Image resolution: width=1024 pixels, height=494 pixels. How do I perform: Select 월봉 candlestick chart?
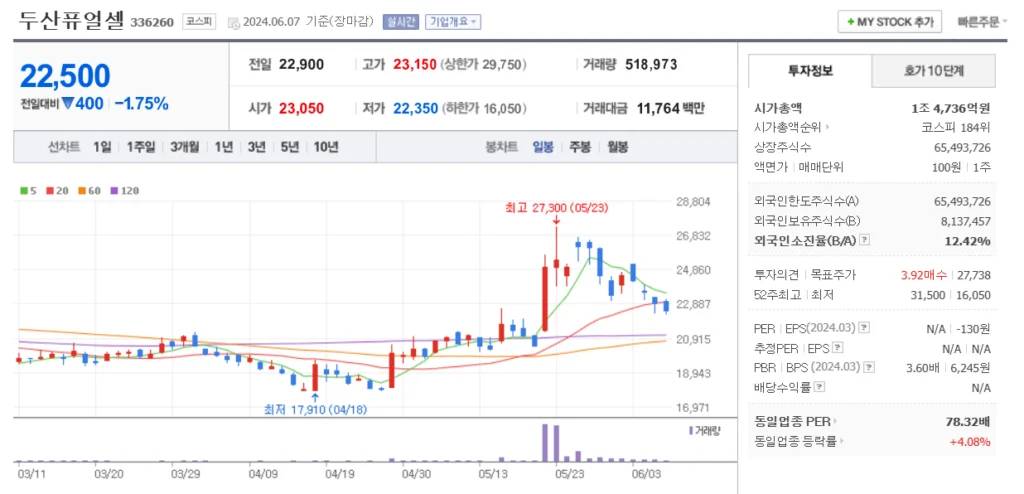pyautogui.click(x=617, y=147)
